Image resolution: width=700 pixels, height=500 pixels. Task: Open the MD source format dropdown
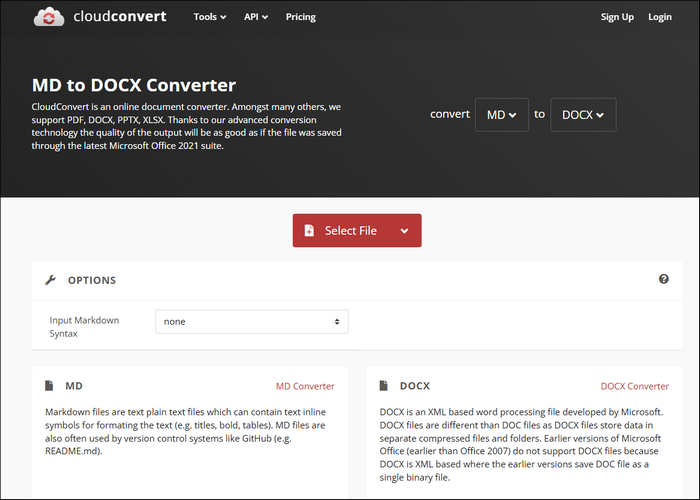tap(502, 115)
